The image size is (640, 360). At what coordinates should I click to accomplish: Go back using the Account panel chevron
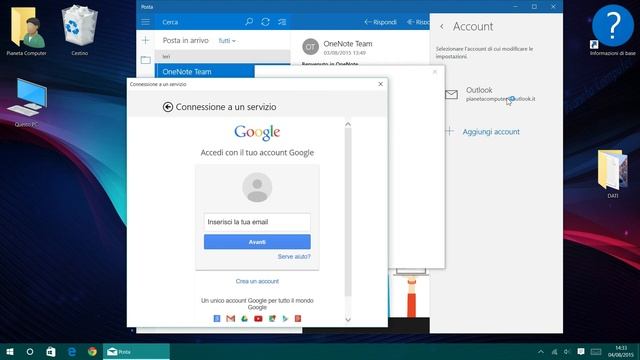tap(442, 27)
